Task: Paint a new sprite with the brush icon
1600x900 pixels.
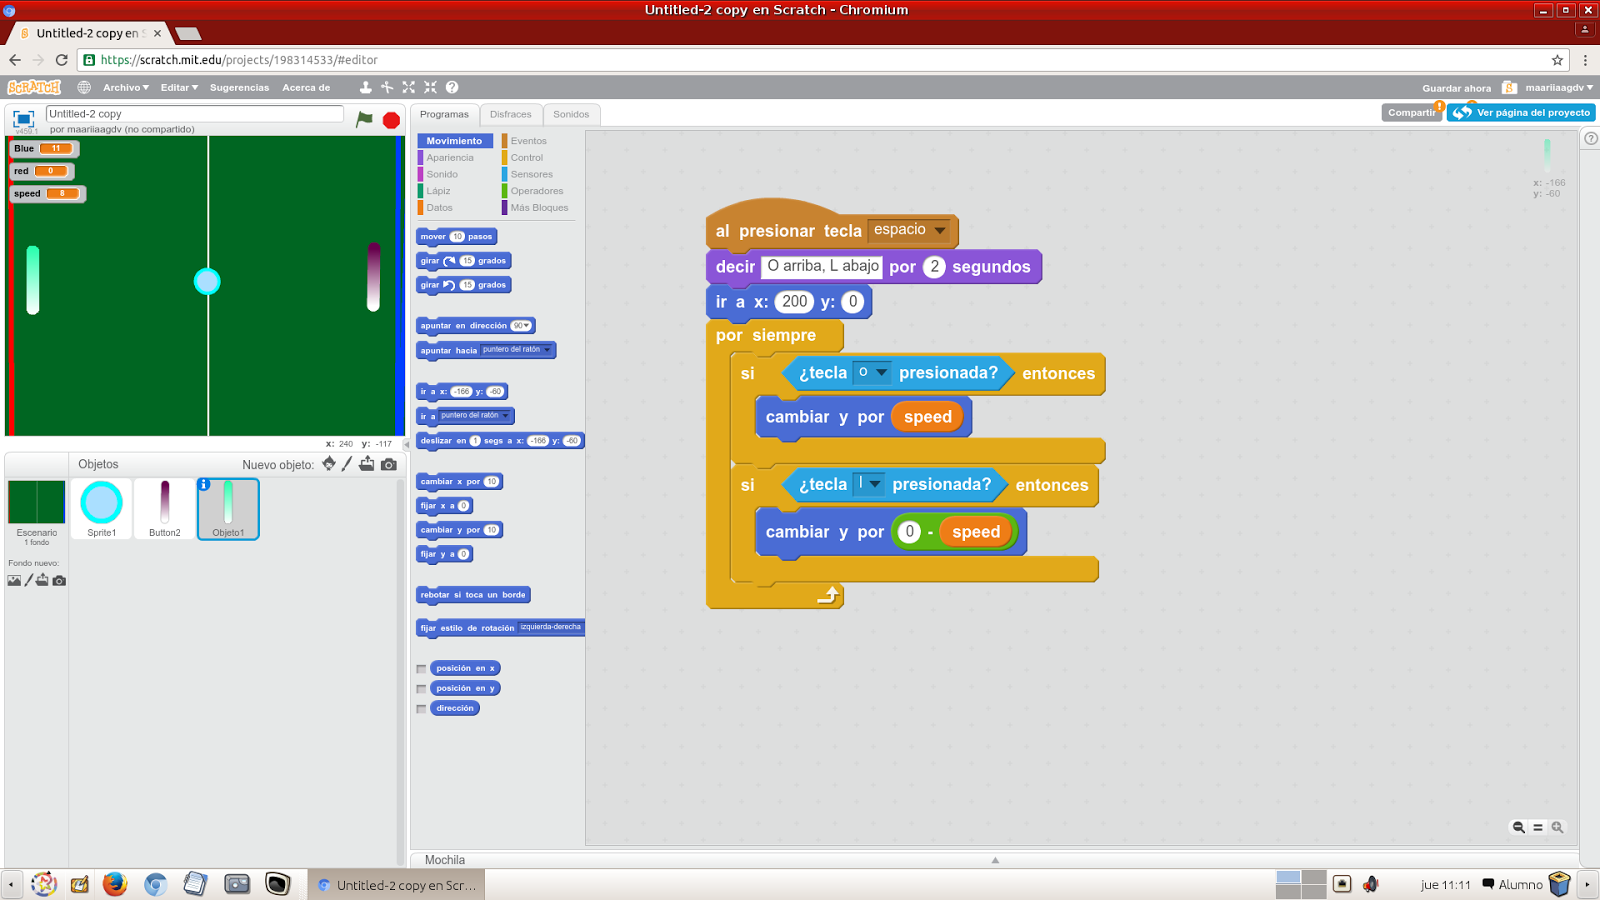Action: point(347,465)
